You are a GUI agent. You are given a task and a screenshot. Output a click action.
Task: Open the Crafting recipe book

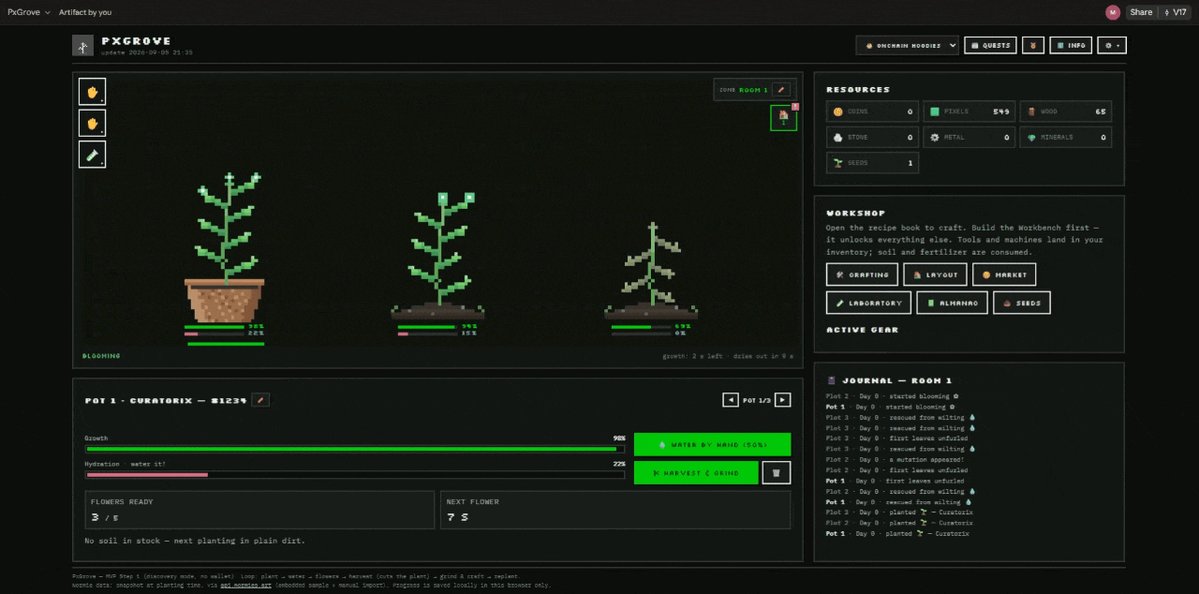[x=862, y=274]
